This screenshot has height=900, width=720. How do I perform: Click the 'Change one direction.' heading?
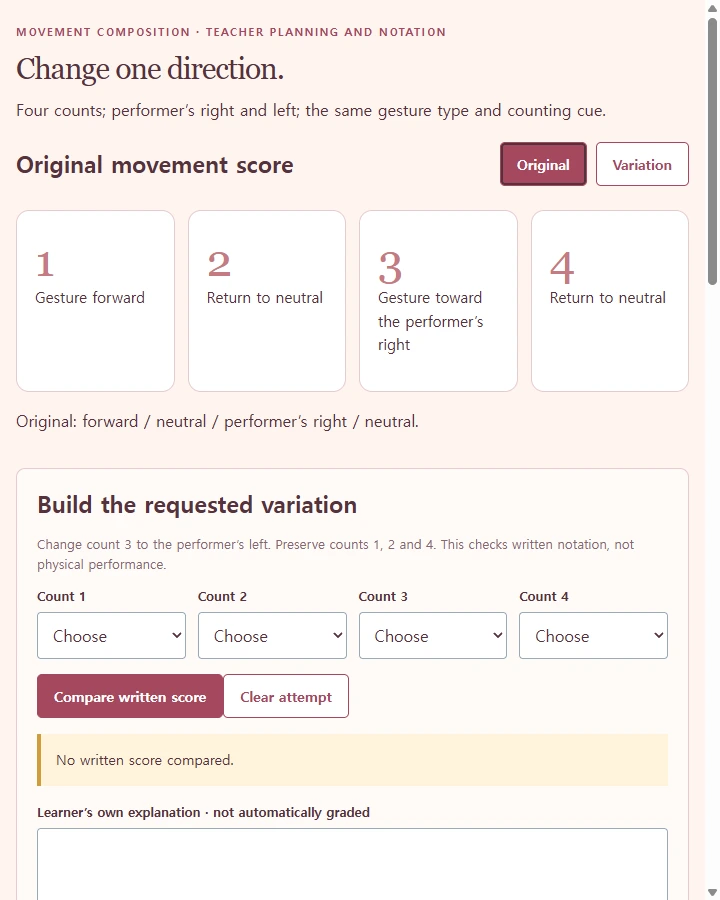tap(150, 69)
